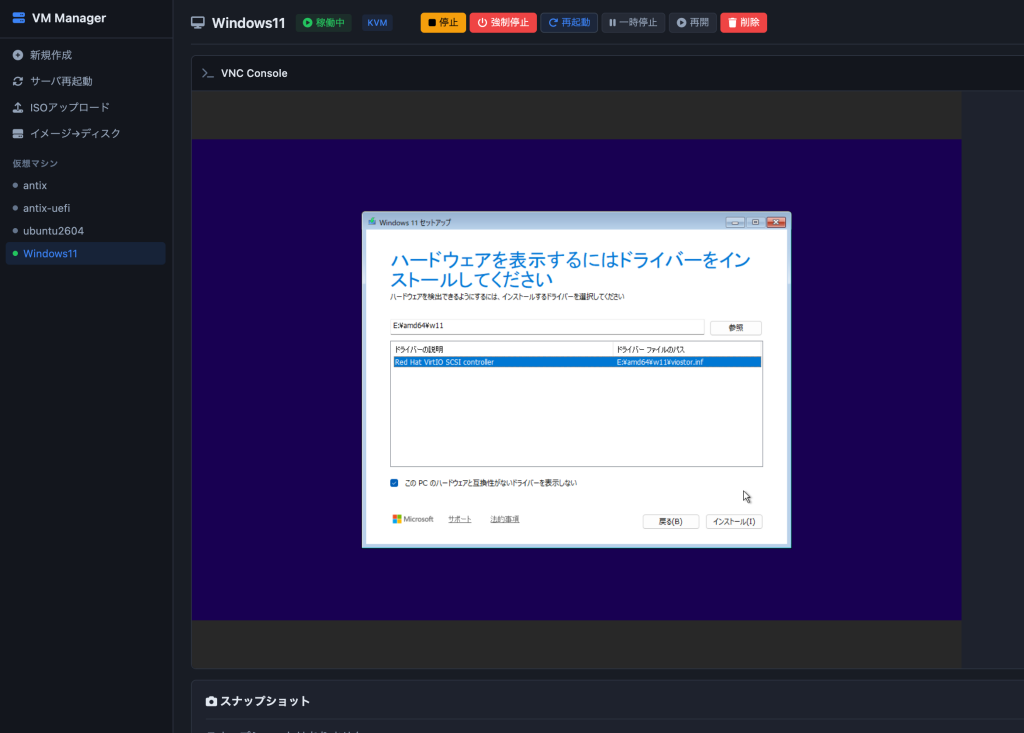This screenshot has height=733, width=1024.
Task: Click 戻る(B) back button
Action: 671,521
